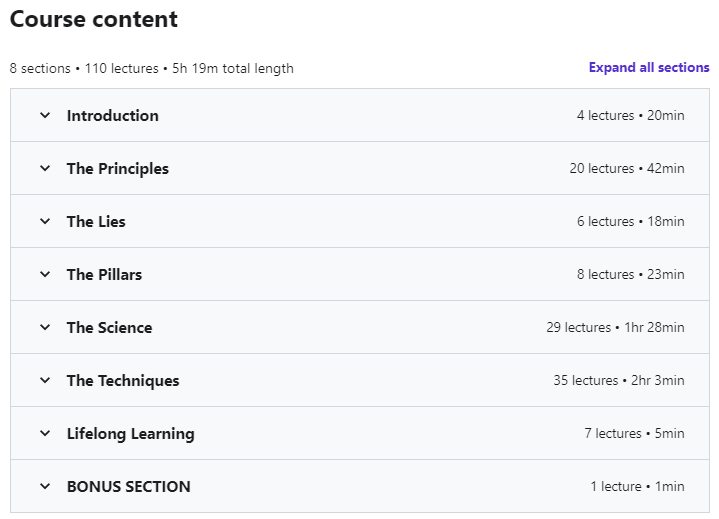
Task: Expand The Principles using its chevron arrow
Action: [45, 168]
